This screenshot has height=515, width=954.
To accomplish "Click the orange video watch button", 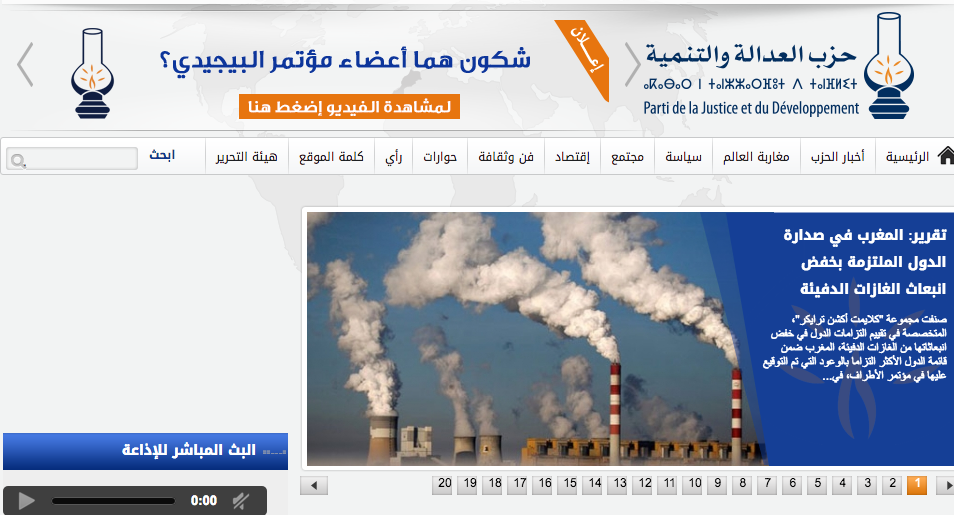I will click(349, 107).
